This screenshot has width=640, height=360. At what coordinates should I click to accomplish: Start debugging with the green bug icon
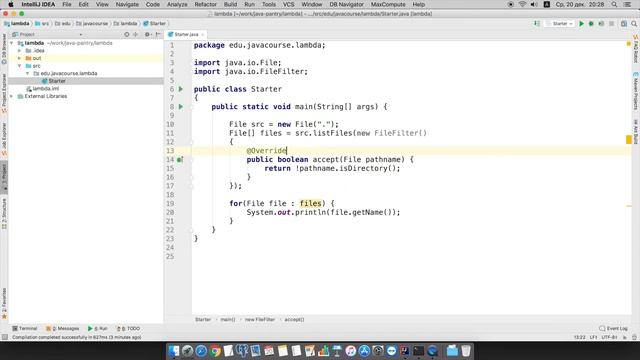[x=591, y=24]
